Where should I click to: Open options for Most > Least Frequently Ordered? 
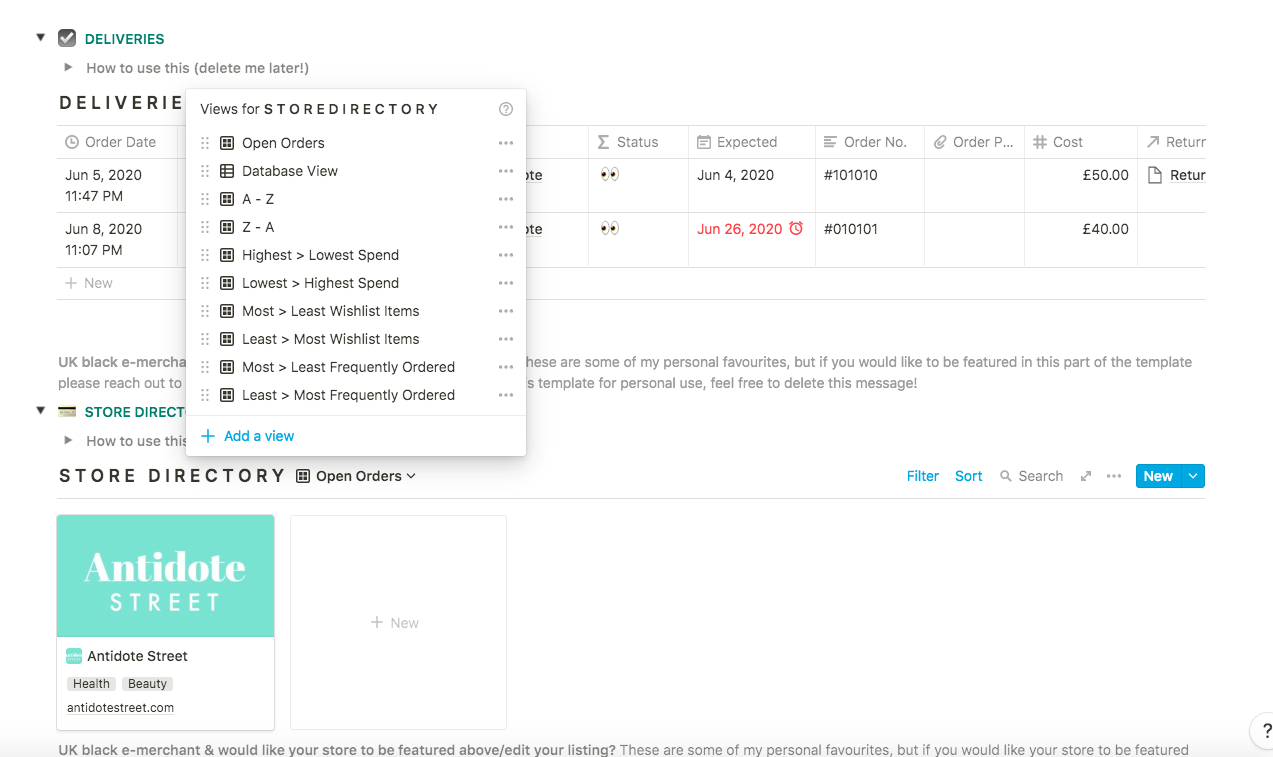click(506, 367)
